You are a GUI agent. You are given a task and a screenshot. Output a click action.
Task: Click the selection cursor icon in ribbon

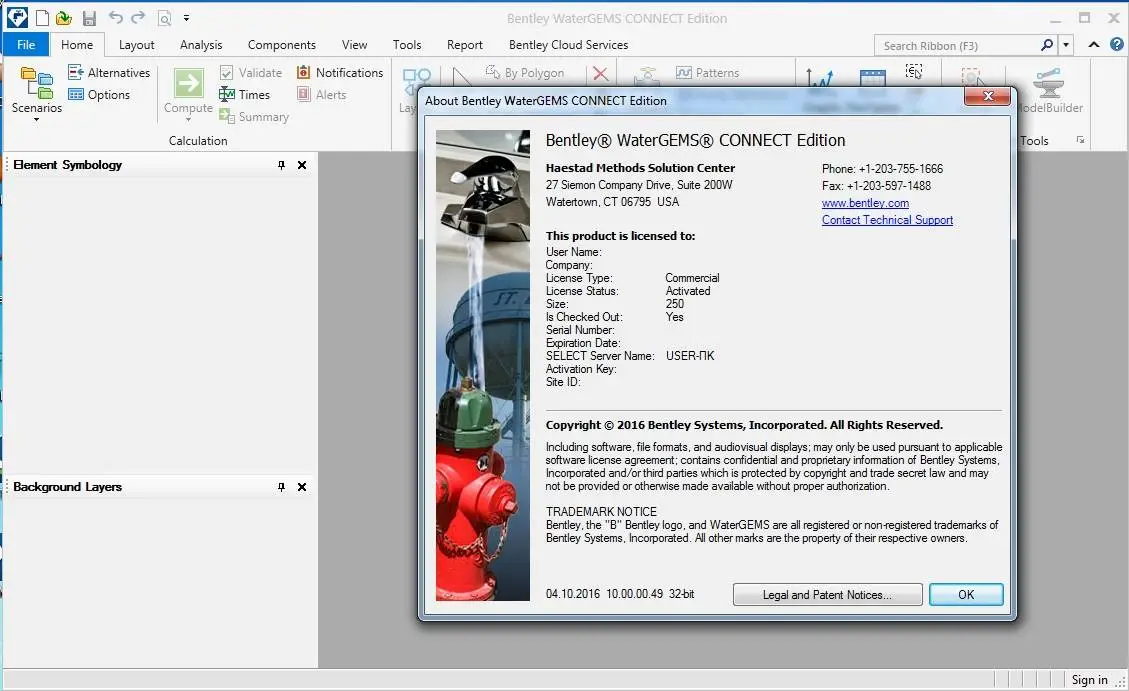point(914,71)
